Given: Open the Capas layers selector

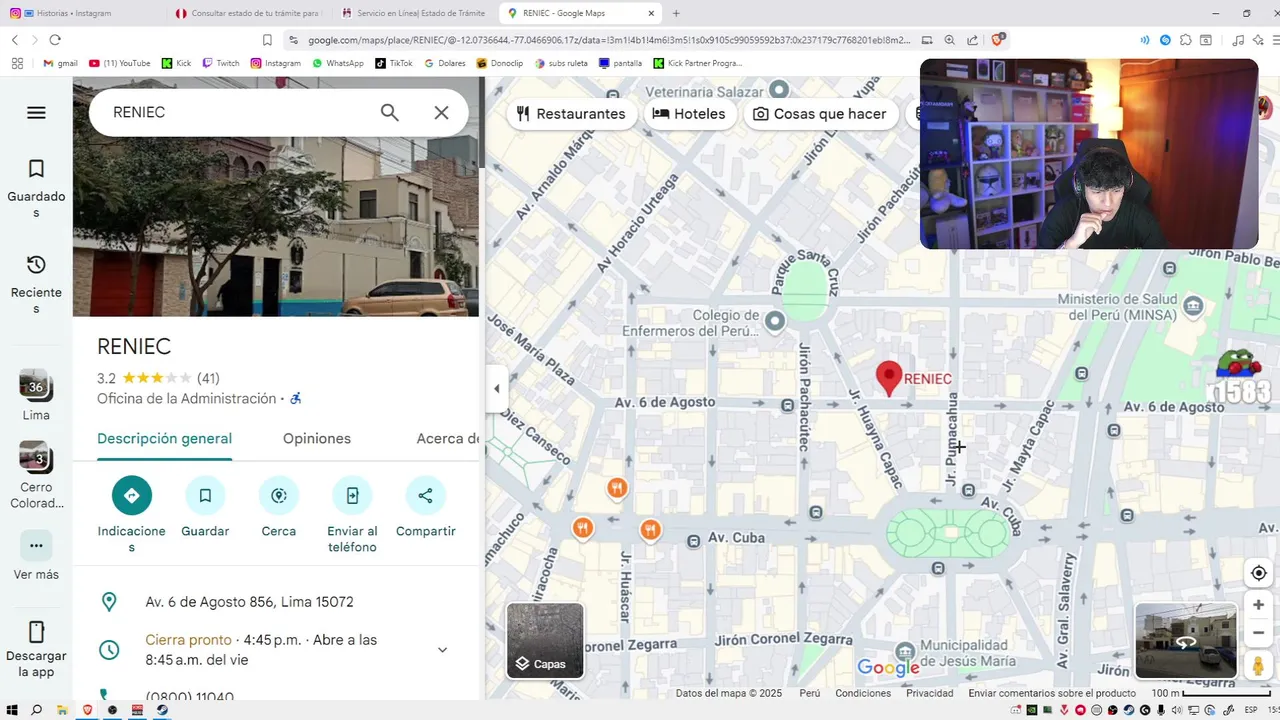Looking at the screenshot, I should click(x=545, y=641).
